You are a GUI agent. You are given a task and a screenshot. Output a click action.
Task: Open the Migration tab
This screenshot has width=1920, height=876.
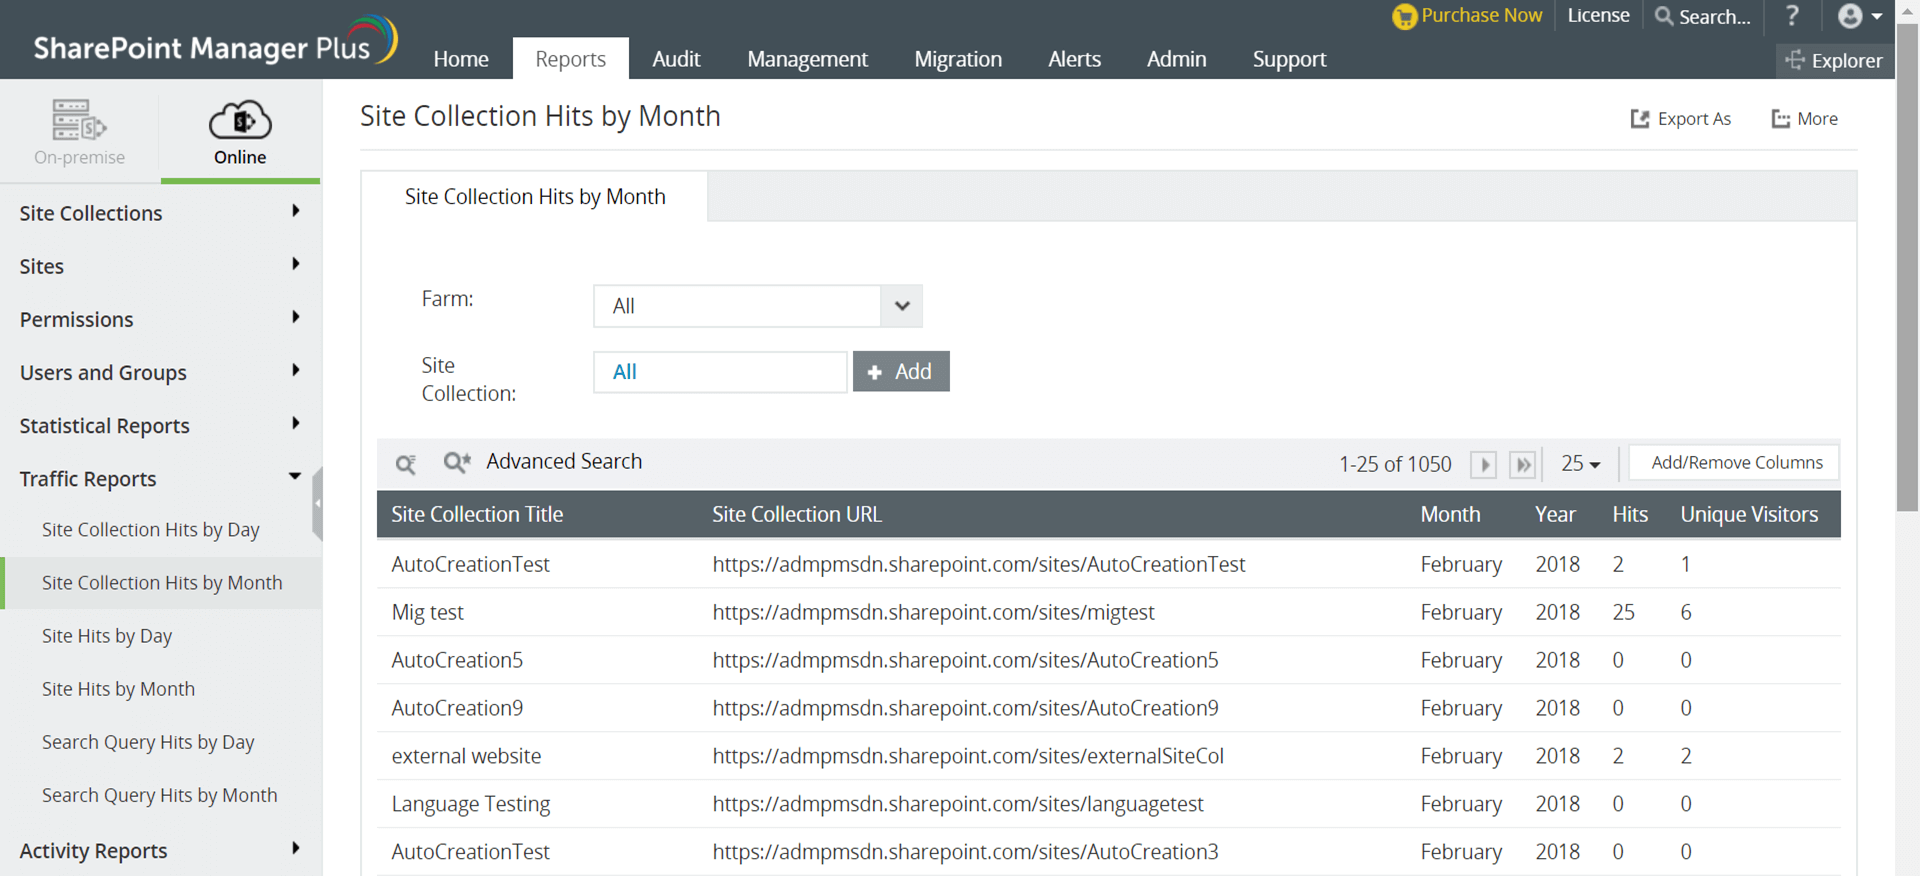coord(957,59)
